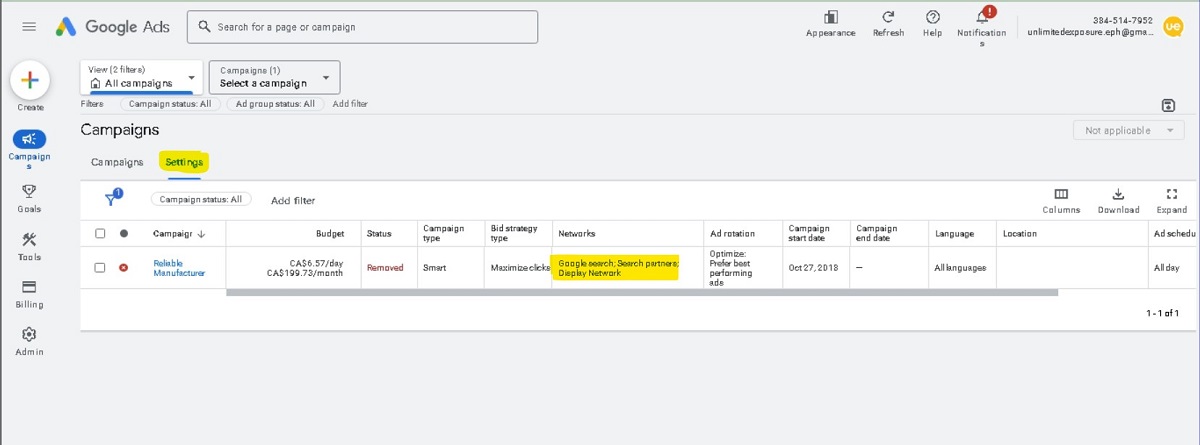The height and width of the screenshot is (445, 1200).
Task: Click Add filter beside Campaign status chip
Action: click(x=293, y=201)
